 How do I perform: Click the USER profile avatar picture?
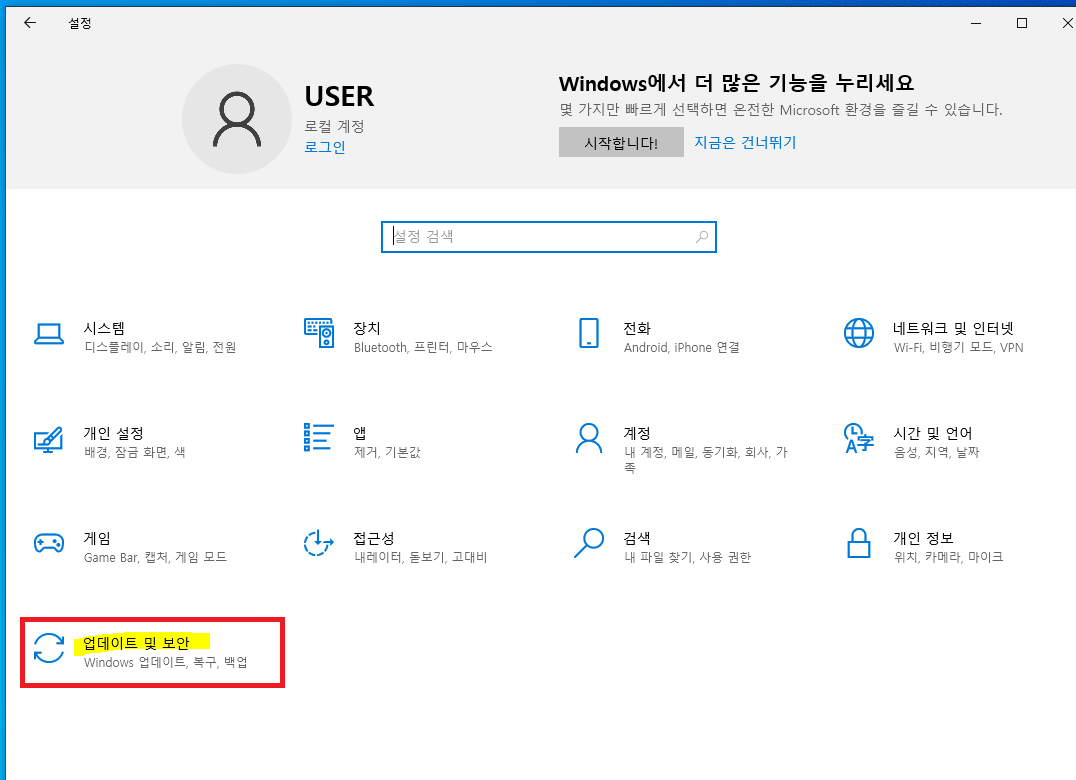click(x=237, y=119)
